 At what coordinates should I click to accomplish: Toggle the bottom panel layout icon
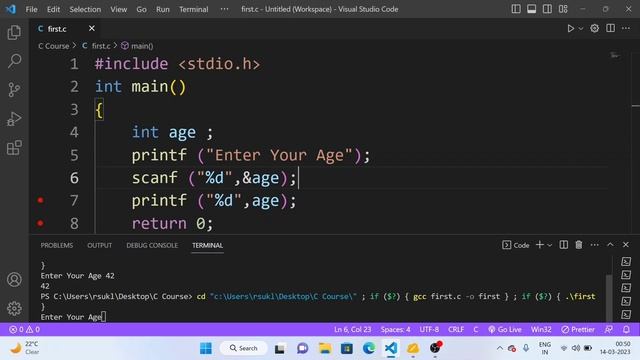(x=531, y=9)
